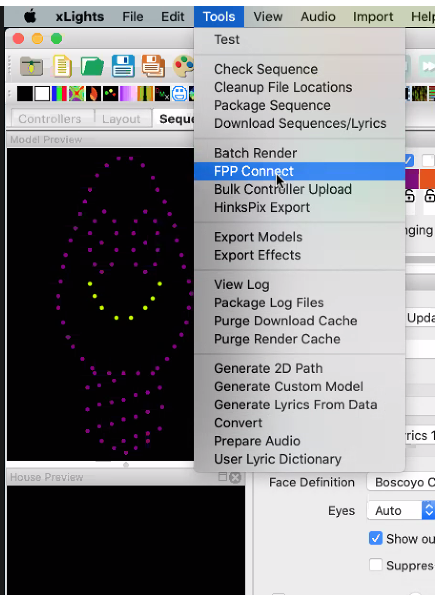Screen dimensions: 435x595
Task: Open the Apple menu
Action: 30,17
